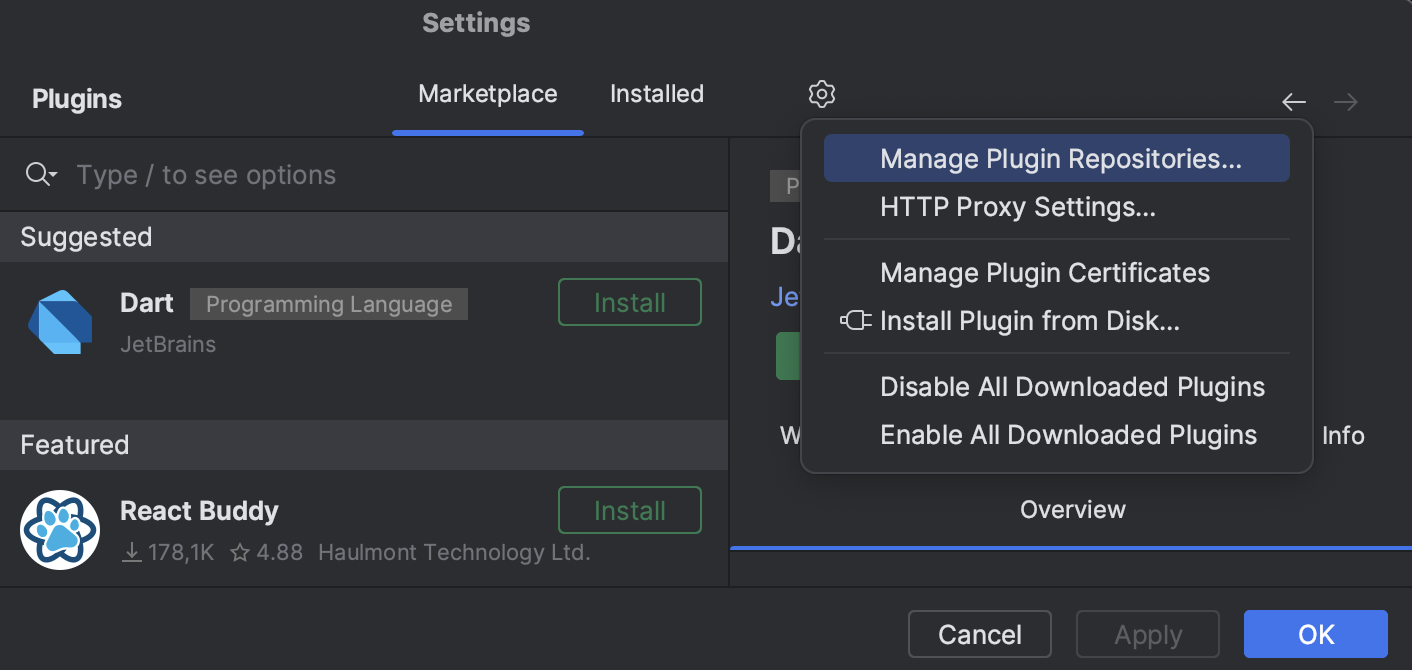Screen dimensions: 1412x670
Task: Navigate back with the left arrow
Action: pos(1293,101)
